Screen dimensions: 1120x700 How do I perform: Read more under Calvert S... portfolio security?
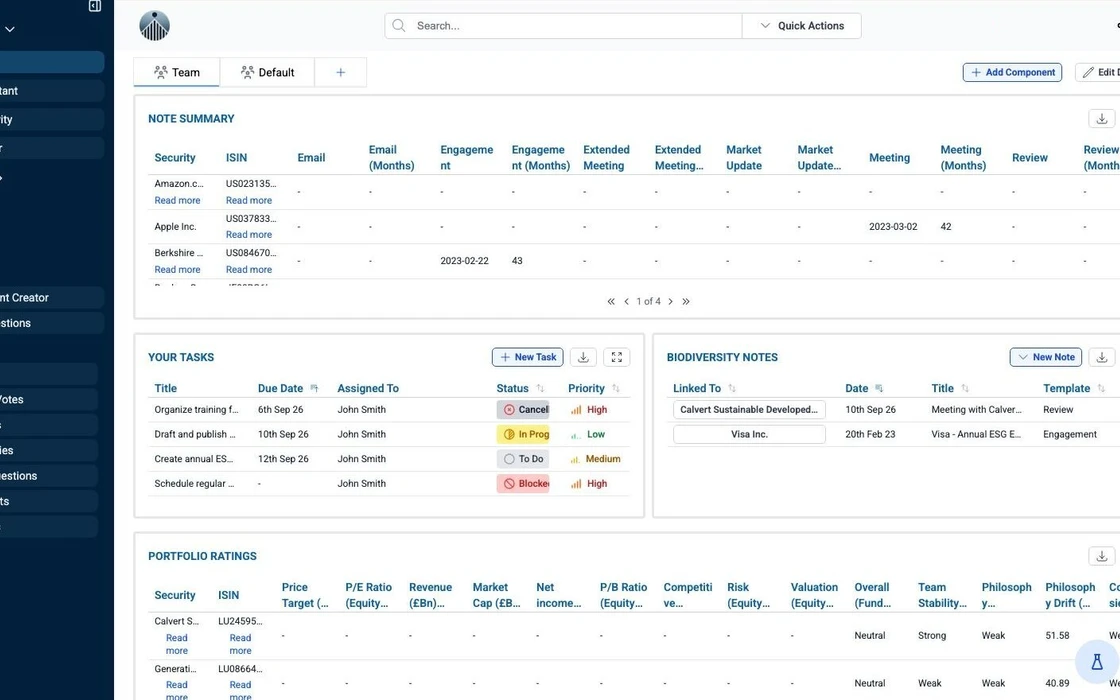176,644
